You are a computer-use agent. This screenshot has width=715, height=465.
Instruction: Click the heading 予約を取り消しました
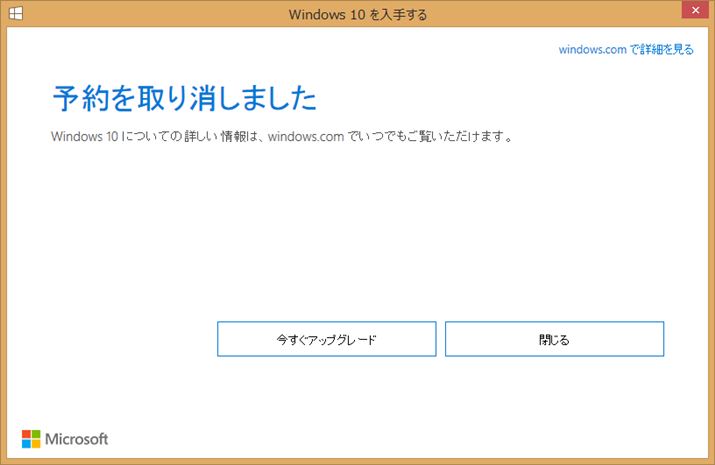click(185, 98)
